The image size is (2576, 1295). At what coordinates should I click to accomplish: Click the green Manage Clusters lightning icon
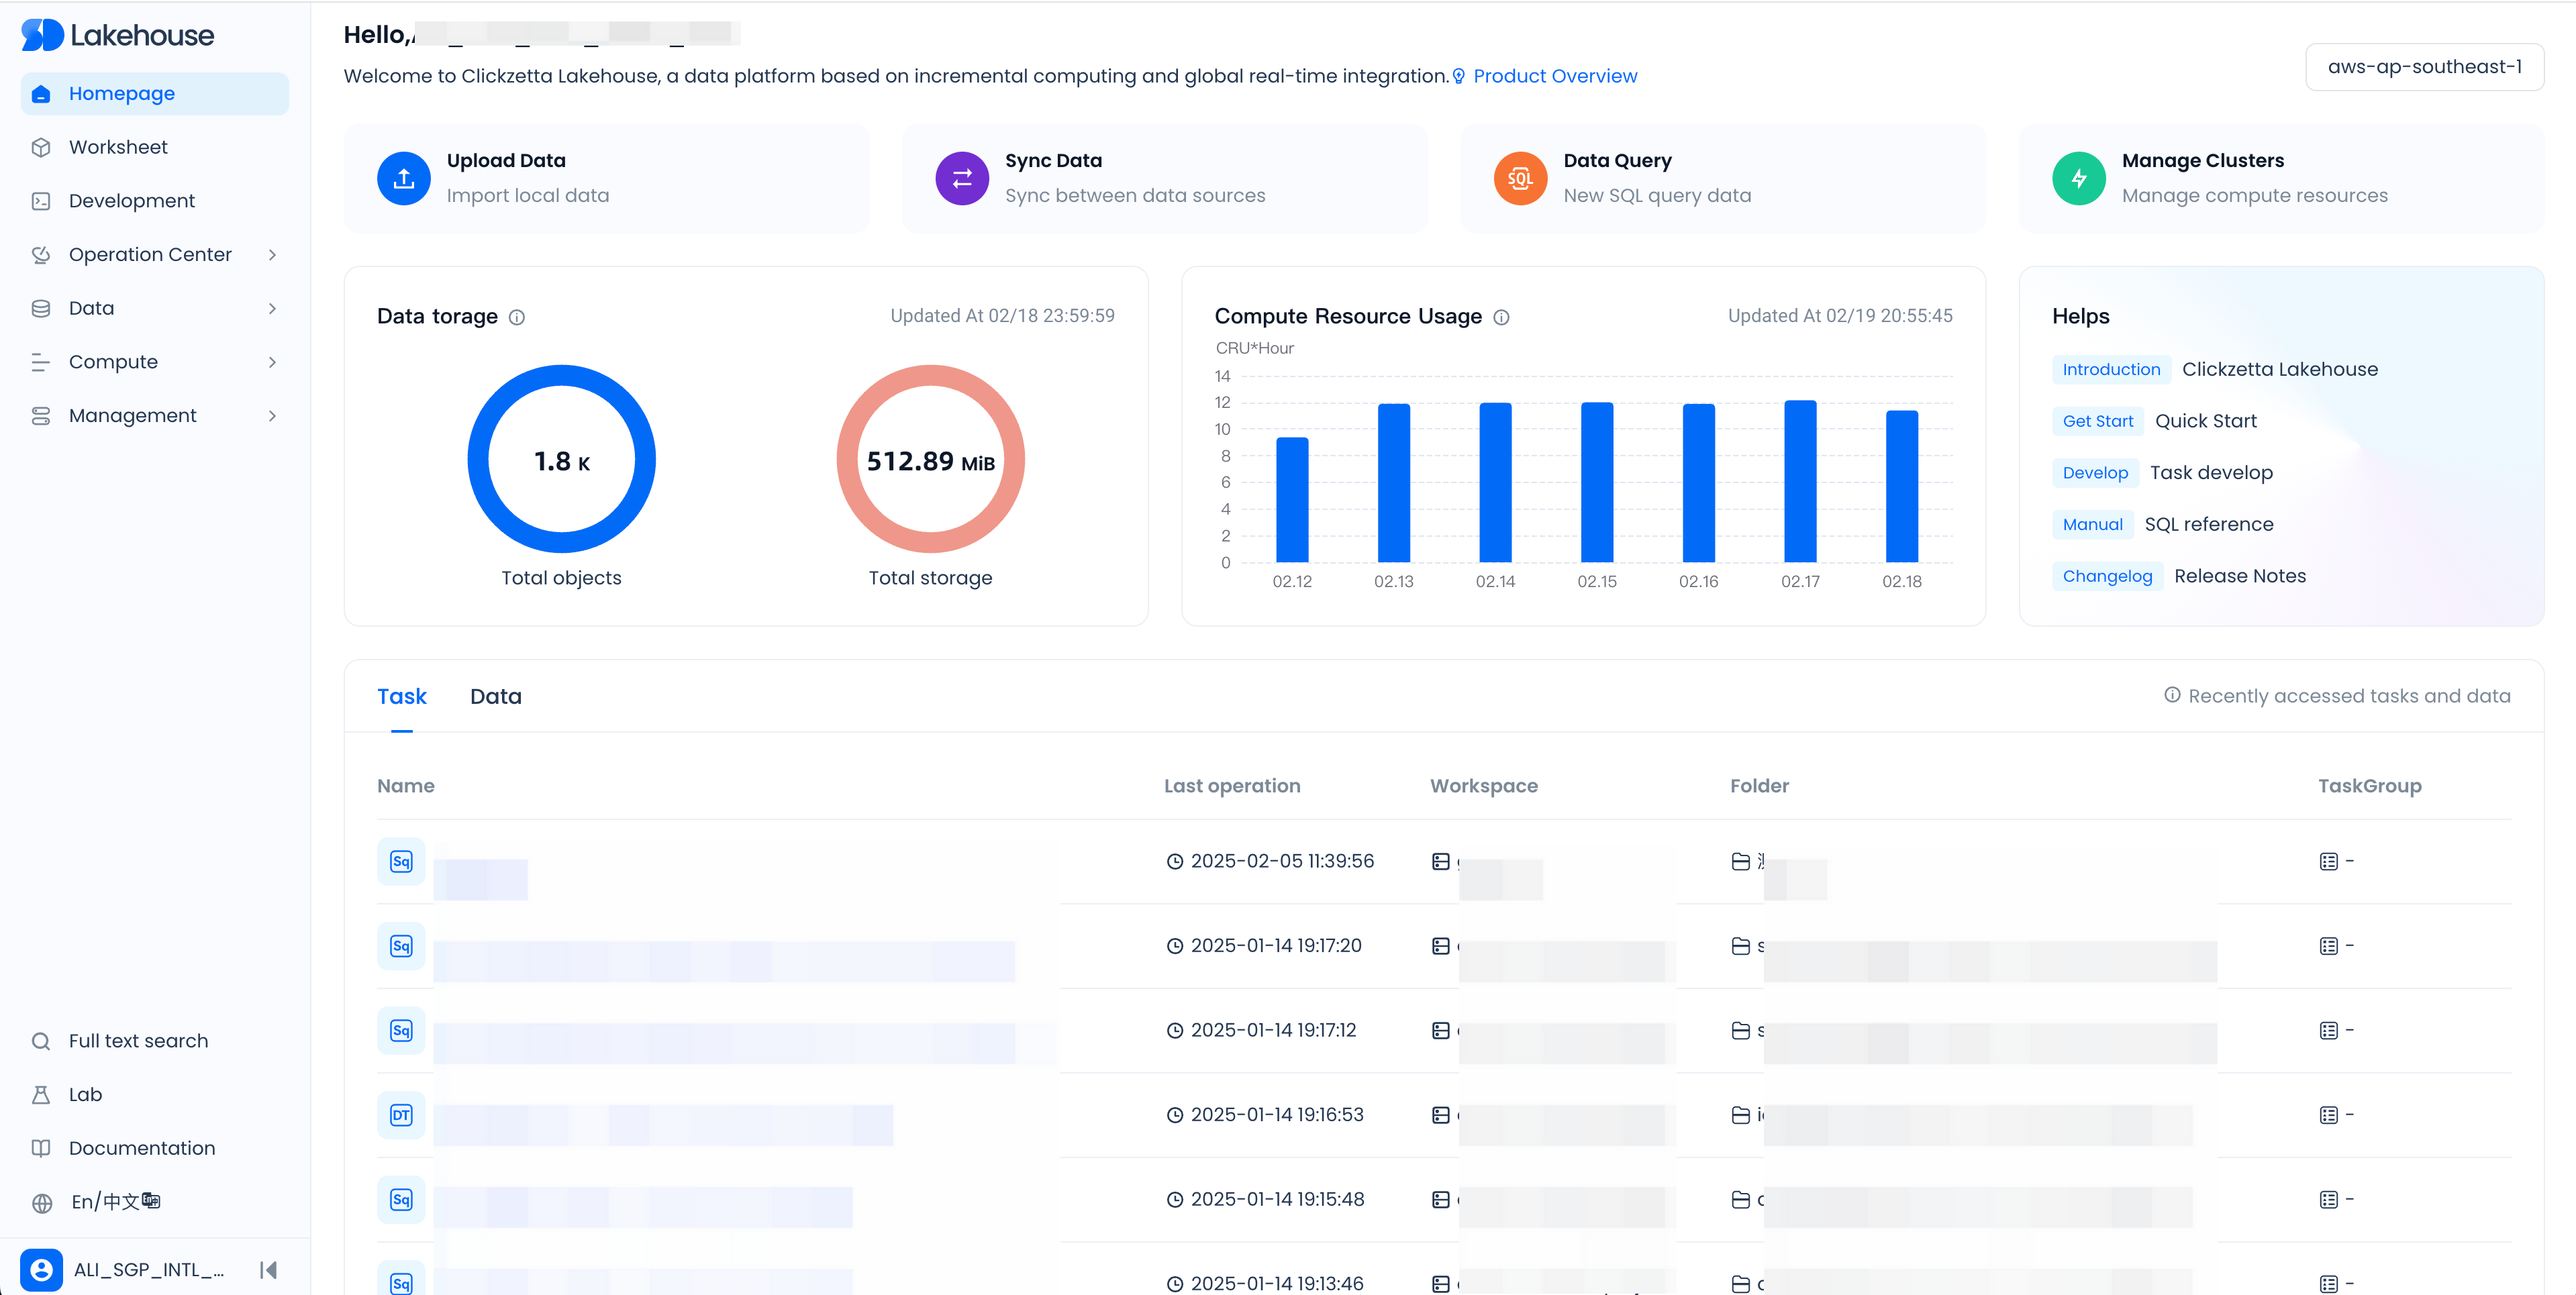[2078, 178]
